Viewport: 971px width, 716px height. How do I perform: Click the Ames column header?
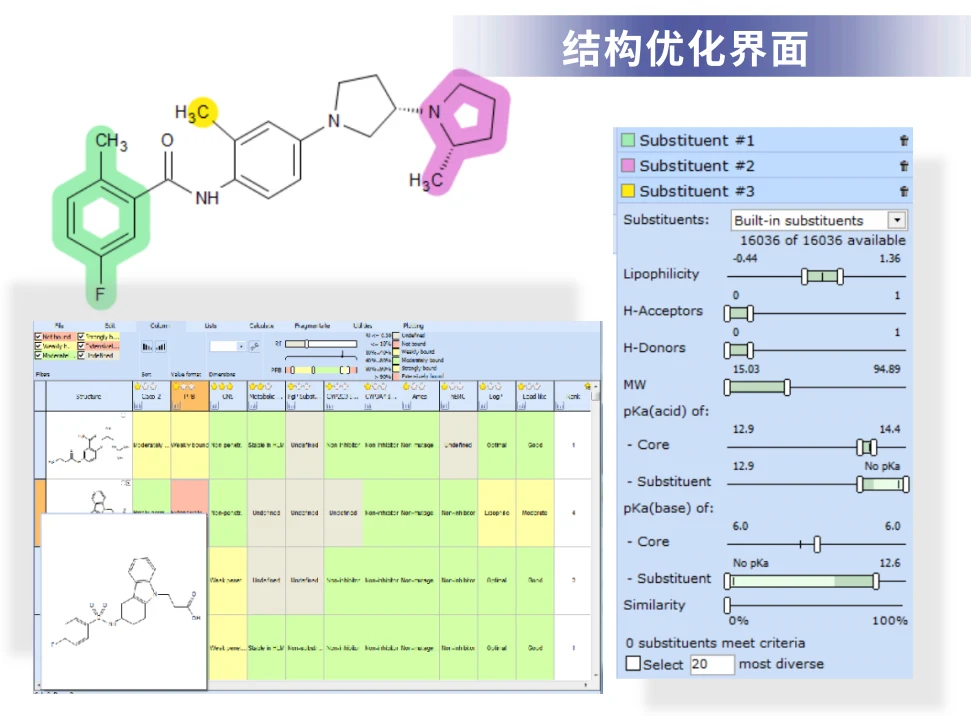click(x=420, y=396)
